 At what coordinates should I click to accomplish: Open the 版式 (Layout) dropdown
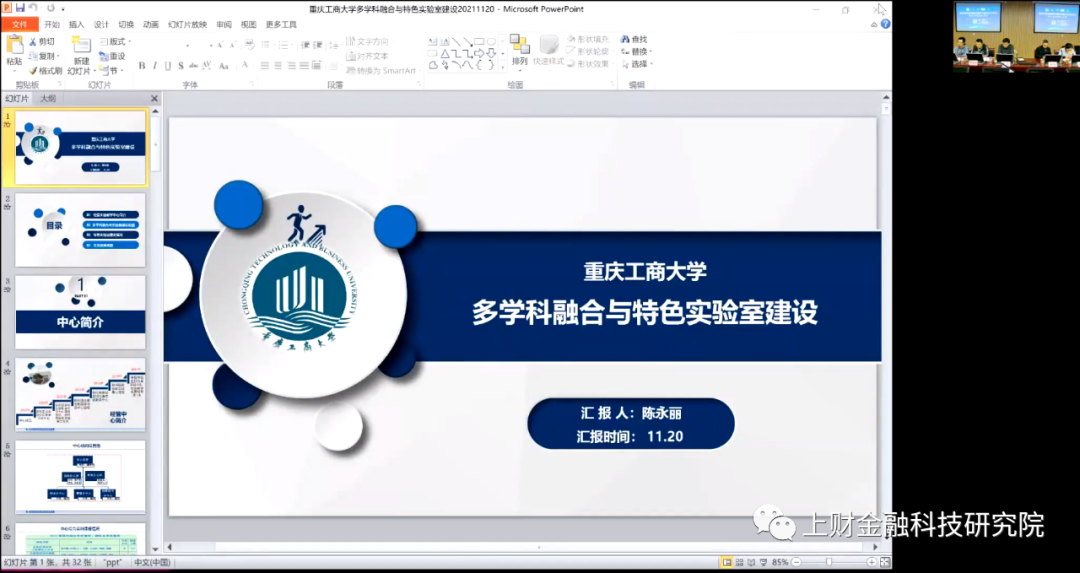pos(115,42)
